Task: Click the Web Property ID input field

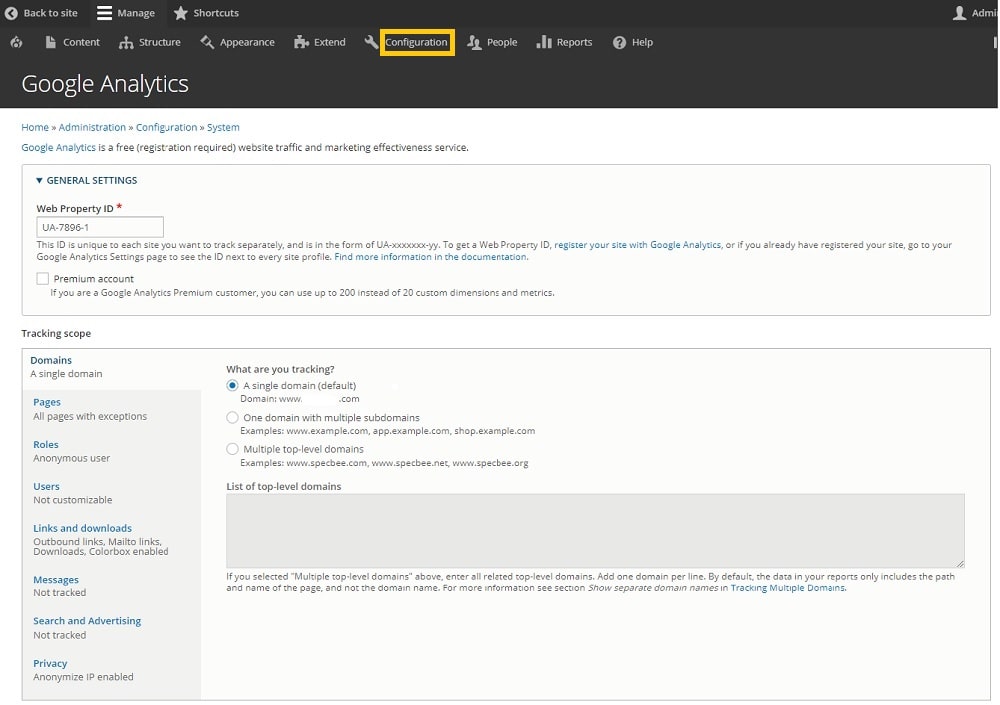Action: pos(99,227)
